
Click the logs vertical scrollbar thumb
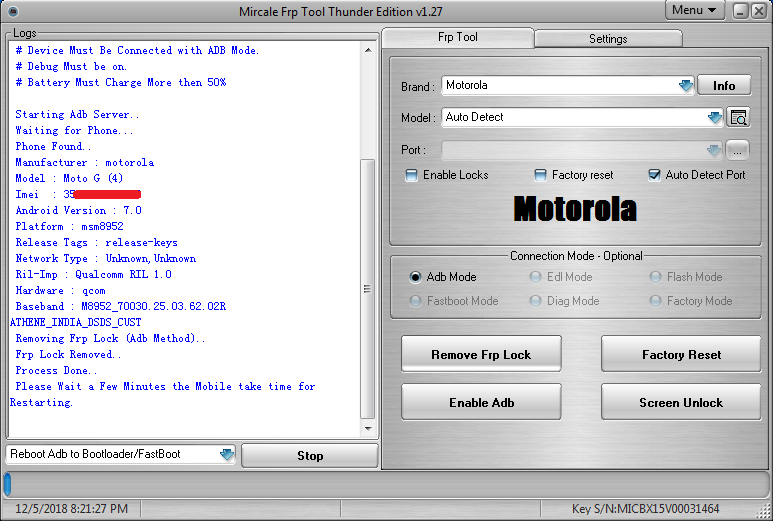point(368,289)
